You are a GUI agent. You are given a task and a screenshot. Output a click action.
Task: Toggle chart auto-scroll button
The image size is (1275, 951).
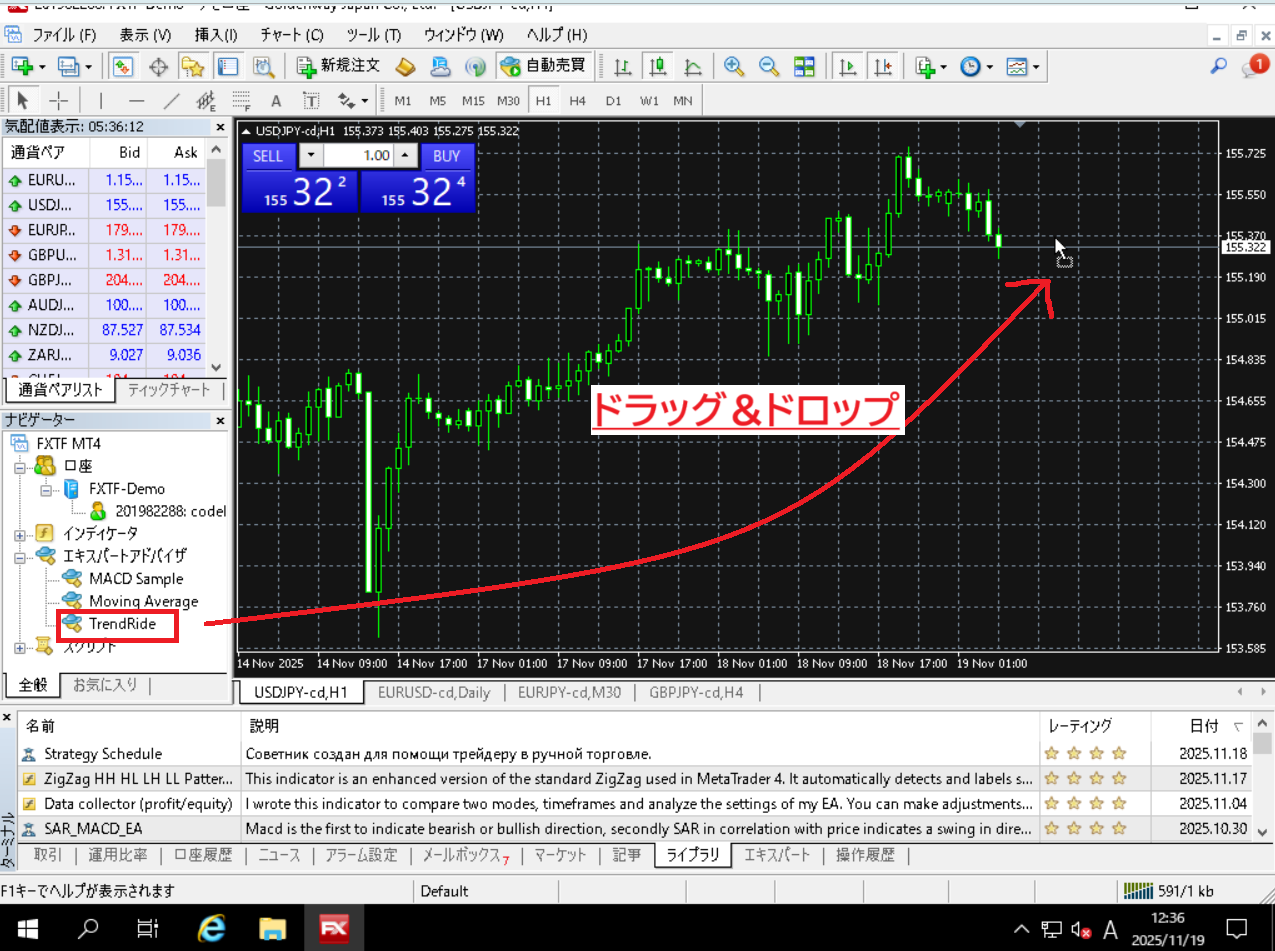click(848, 67)
